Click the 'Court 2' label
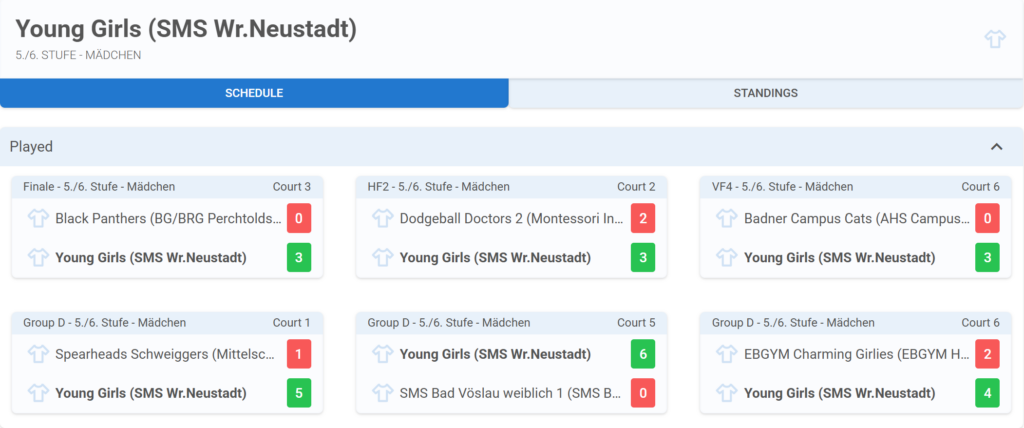Viewport: 1024px width, 428px height. (x=636, y=187)
